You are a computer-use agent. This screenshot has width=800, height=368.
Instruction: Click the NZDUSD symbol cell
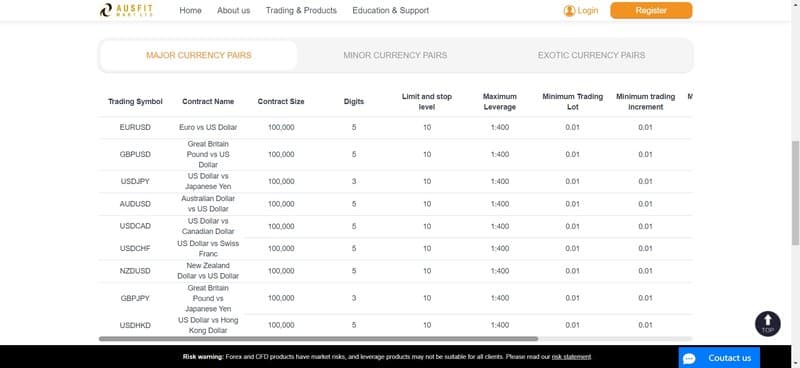coord(135,271)
